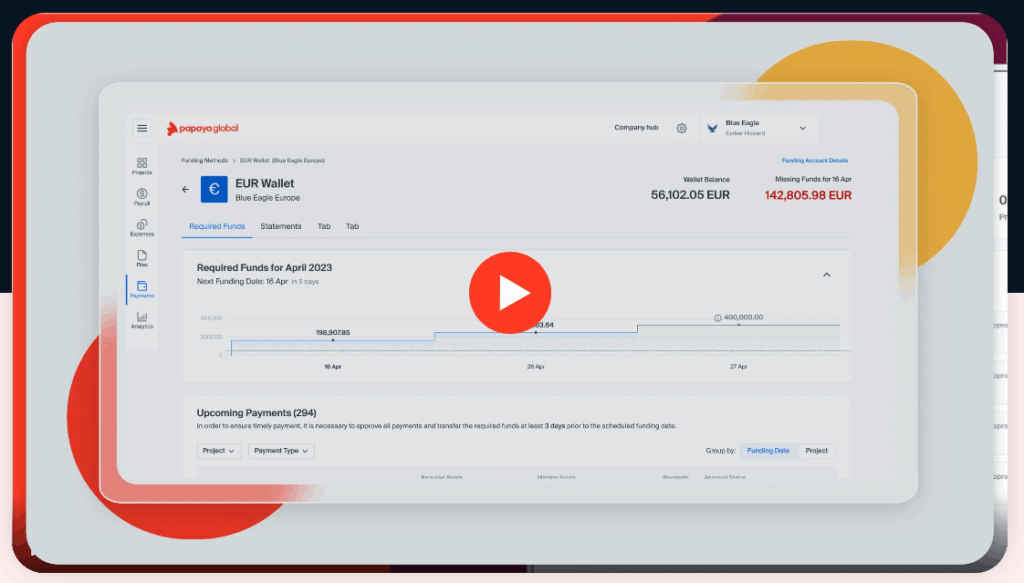
Task: Click the Papaya Global logo
Action: pyautogui.click(x=202, y=129)
